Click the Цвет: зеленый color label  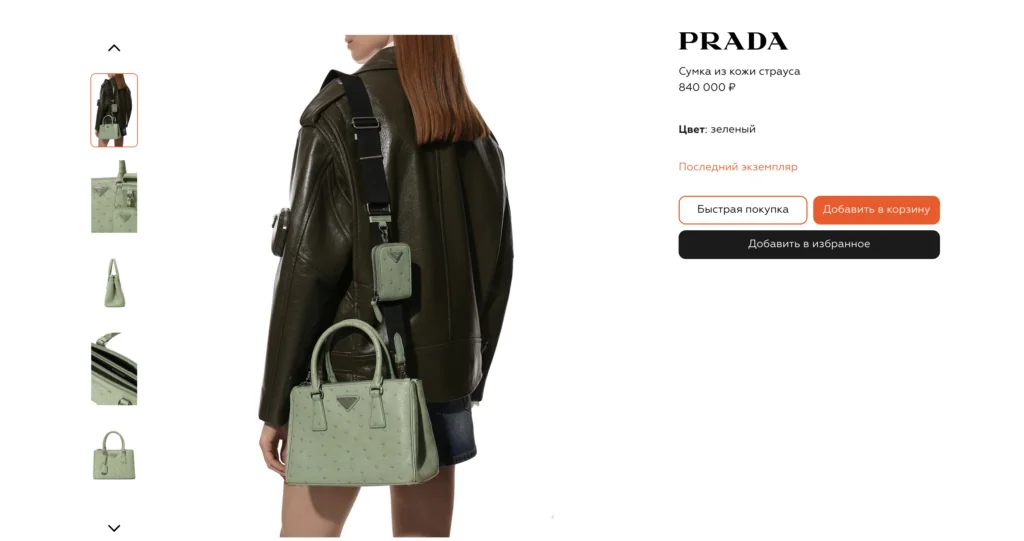point(716,129)
